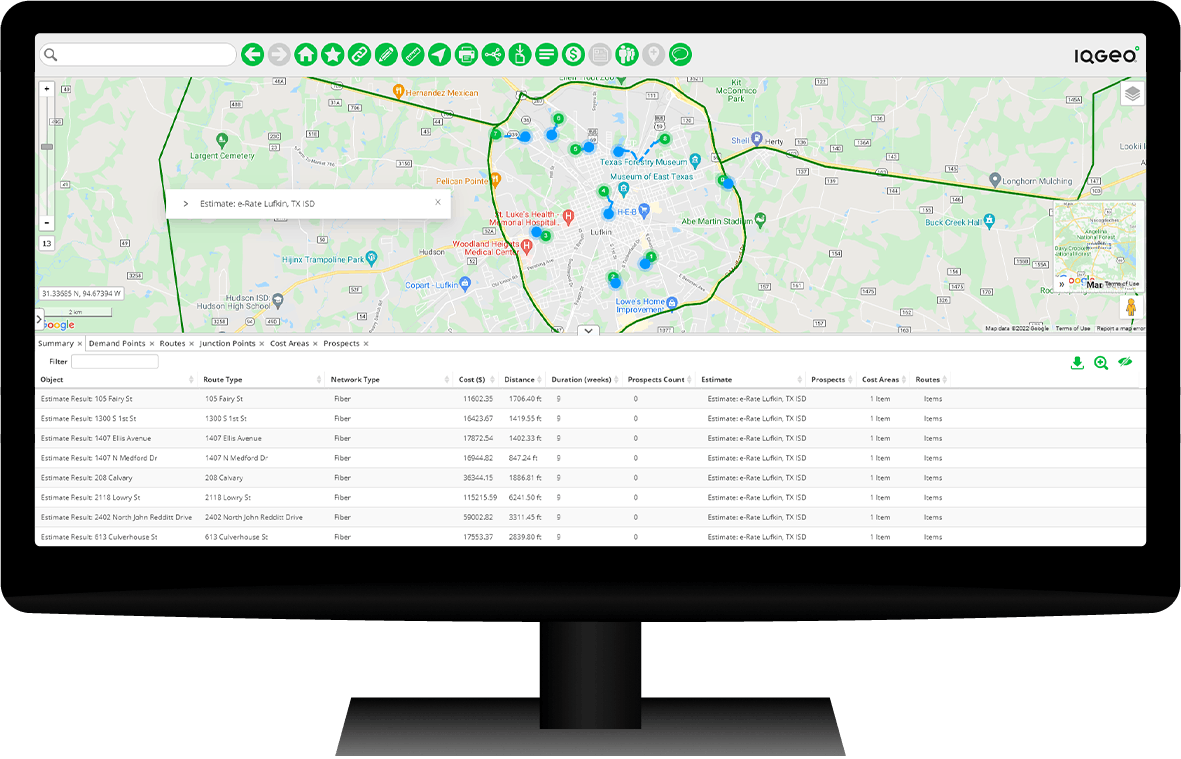Click the map zoom slider handle
Image resolution: width=1181 pixels, height=759 pixels.
tap(47, 147)
